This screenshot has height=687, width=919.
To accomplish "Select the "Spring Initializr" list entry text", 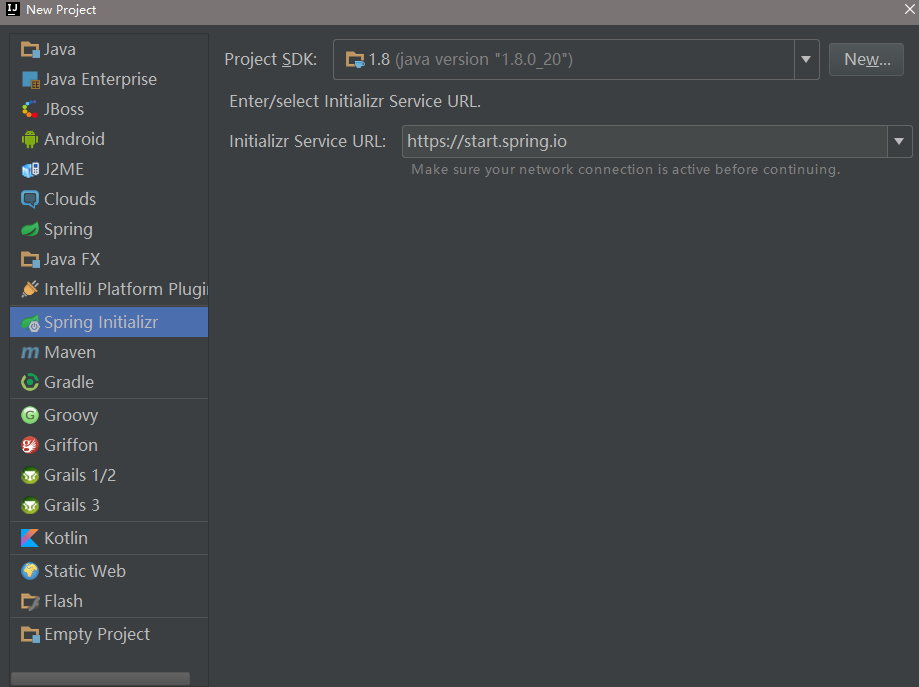I will click(x=101, y=322).
